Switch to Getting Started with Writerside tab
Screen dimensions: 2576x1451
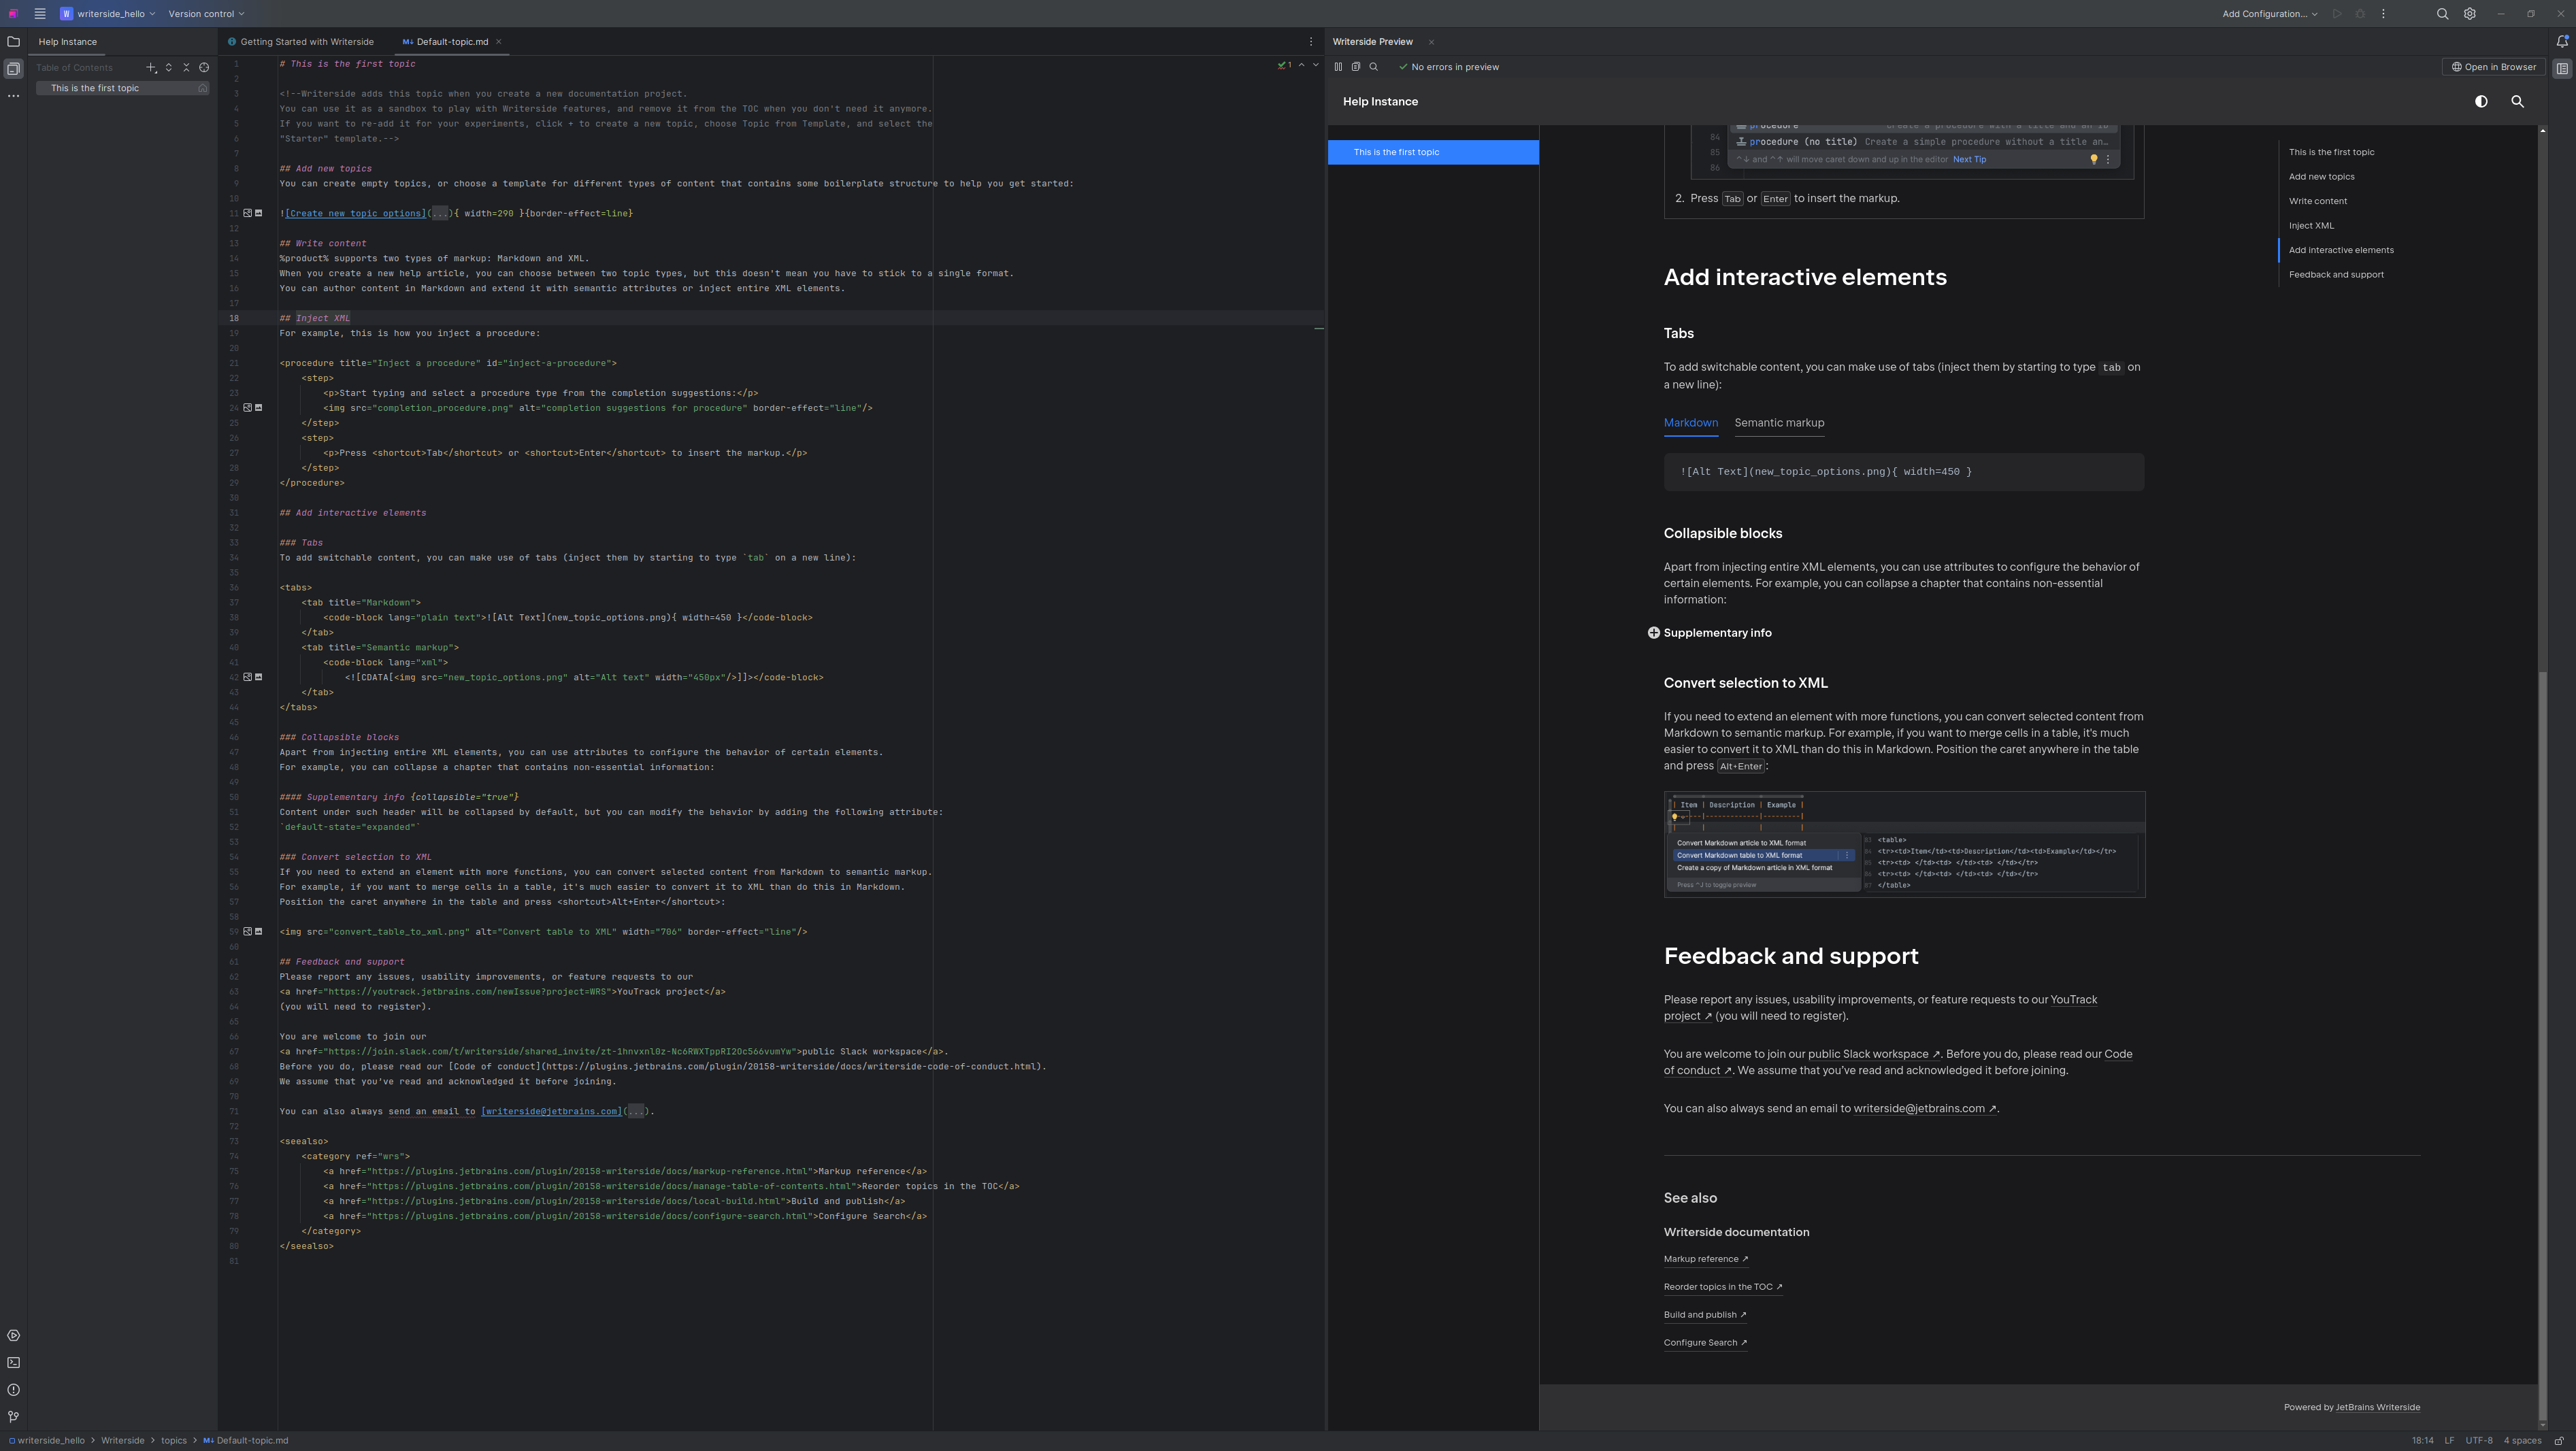pos(306,42)
